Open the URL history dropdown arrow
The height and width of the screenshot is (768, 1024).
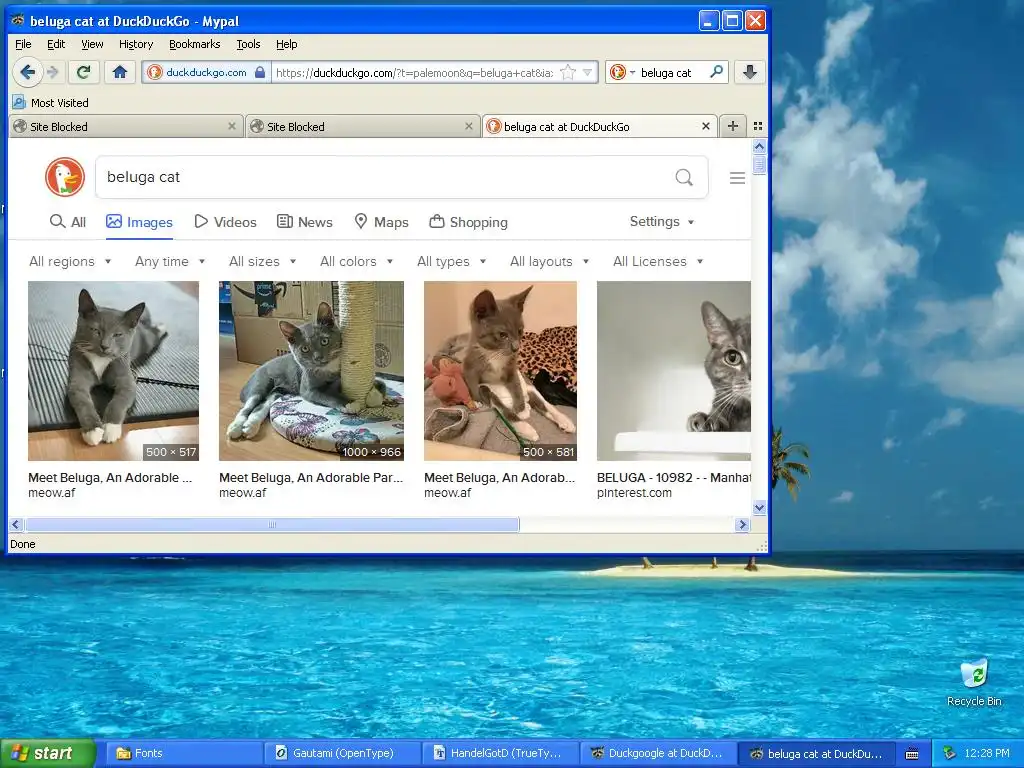coord(587,72)
